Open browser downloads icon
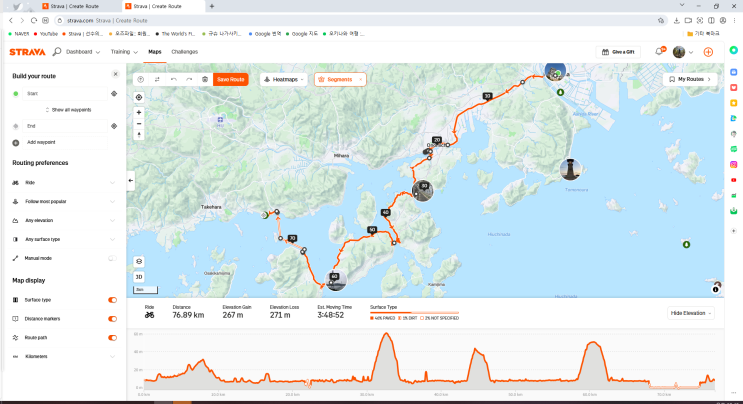This screenshot has height=404, width=743. (x=676, y=20)
